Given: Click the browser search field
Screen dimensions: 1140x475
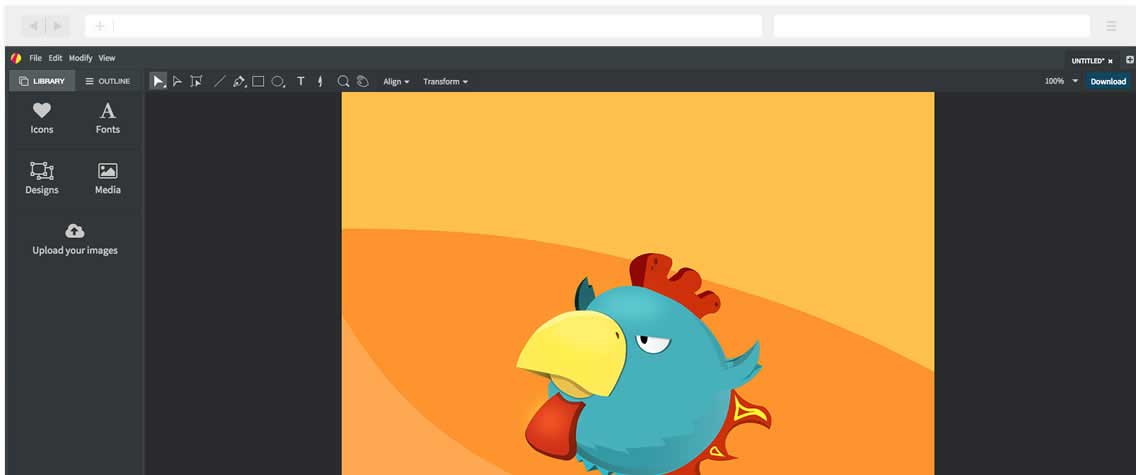Looking at the screenshot, I should pos(932,26).
